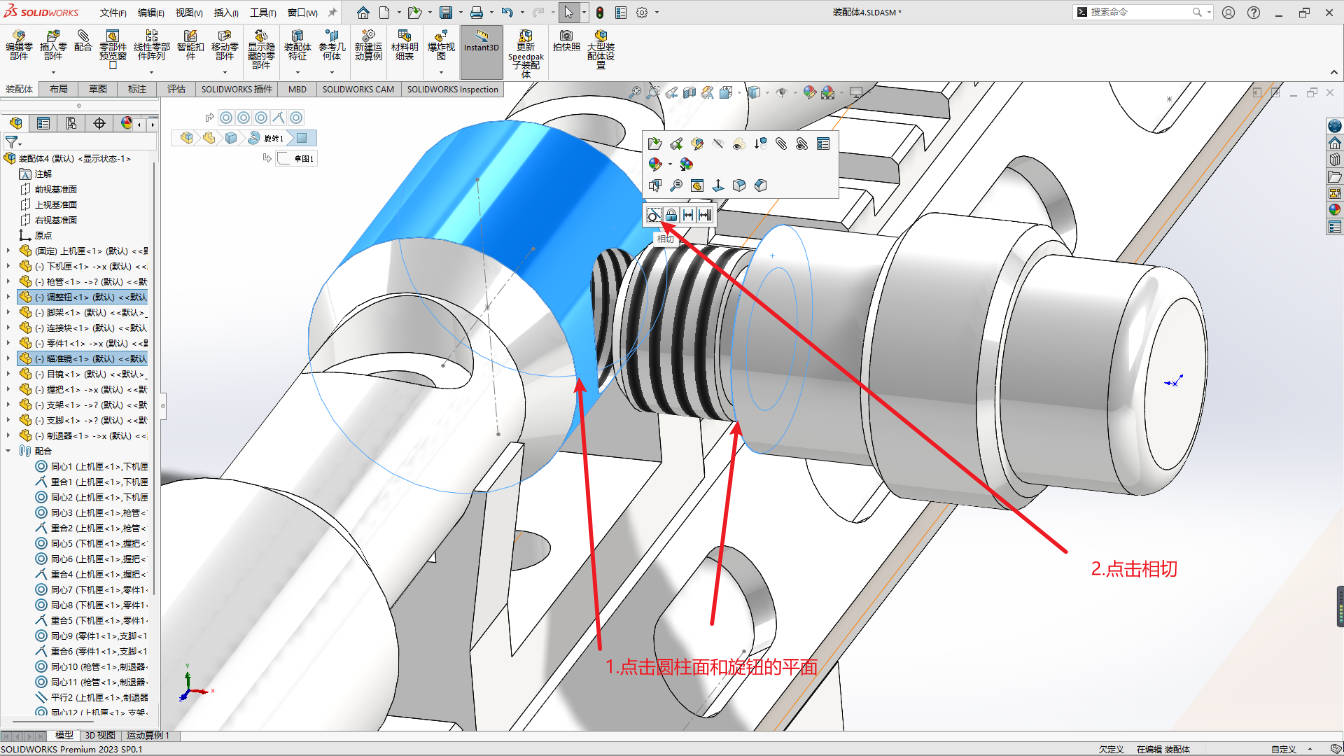Click Component Properties icon in context toolbar
The width and height of the screenshot is (1344, 756).
823,144
